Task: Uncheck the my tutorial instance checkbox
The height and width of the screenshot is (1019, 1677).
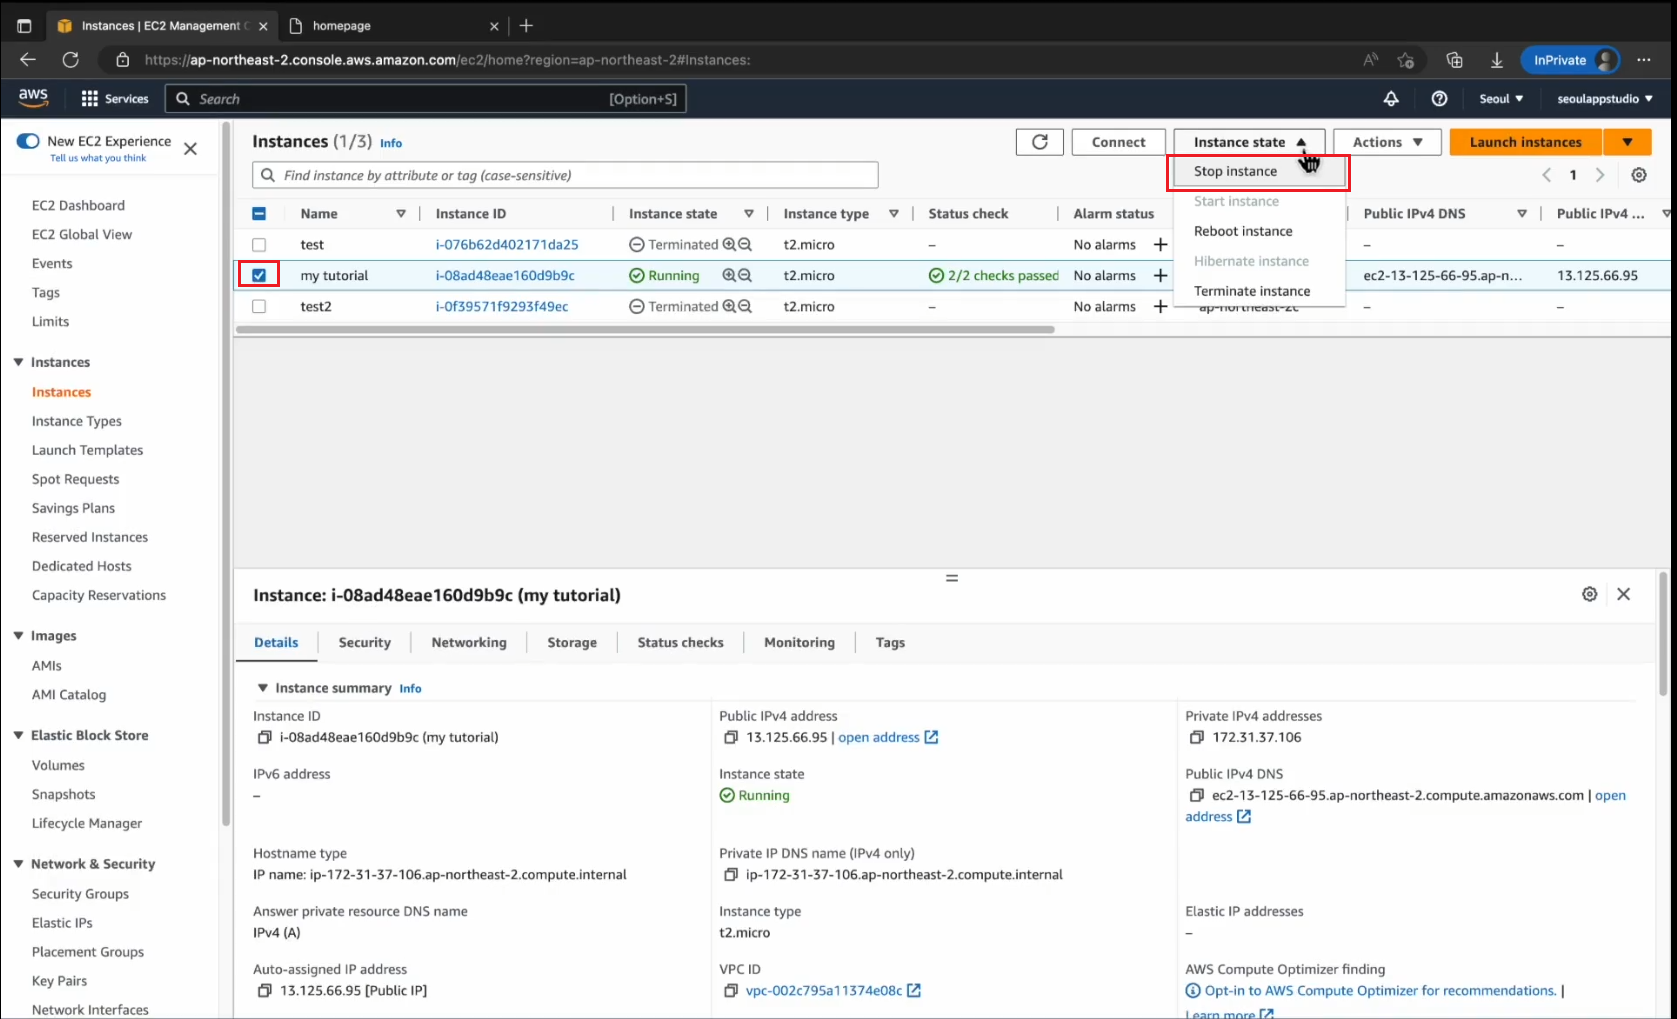Action: [x=259, y=275]
